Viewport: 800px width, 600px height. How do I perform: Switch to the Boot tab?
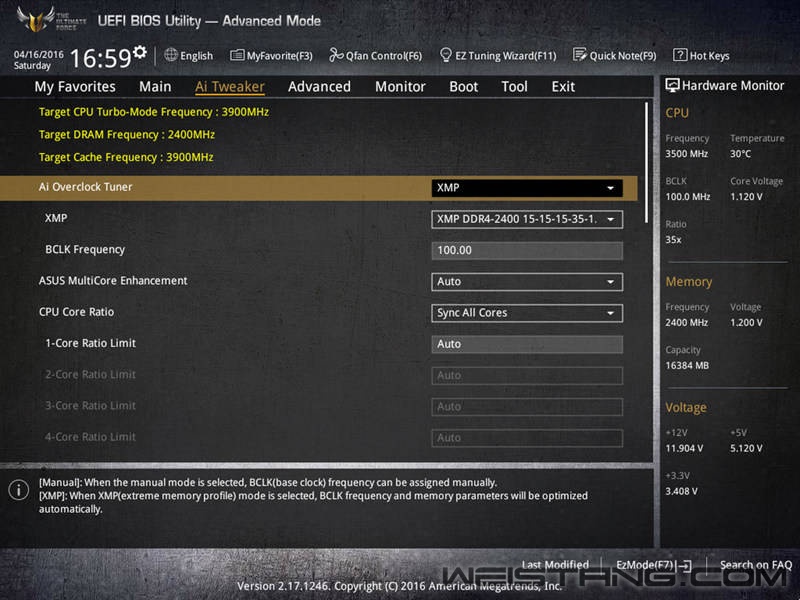[463, 87]
